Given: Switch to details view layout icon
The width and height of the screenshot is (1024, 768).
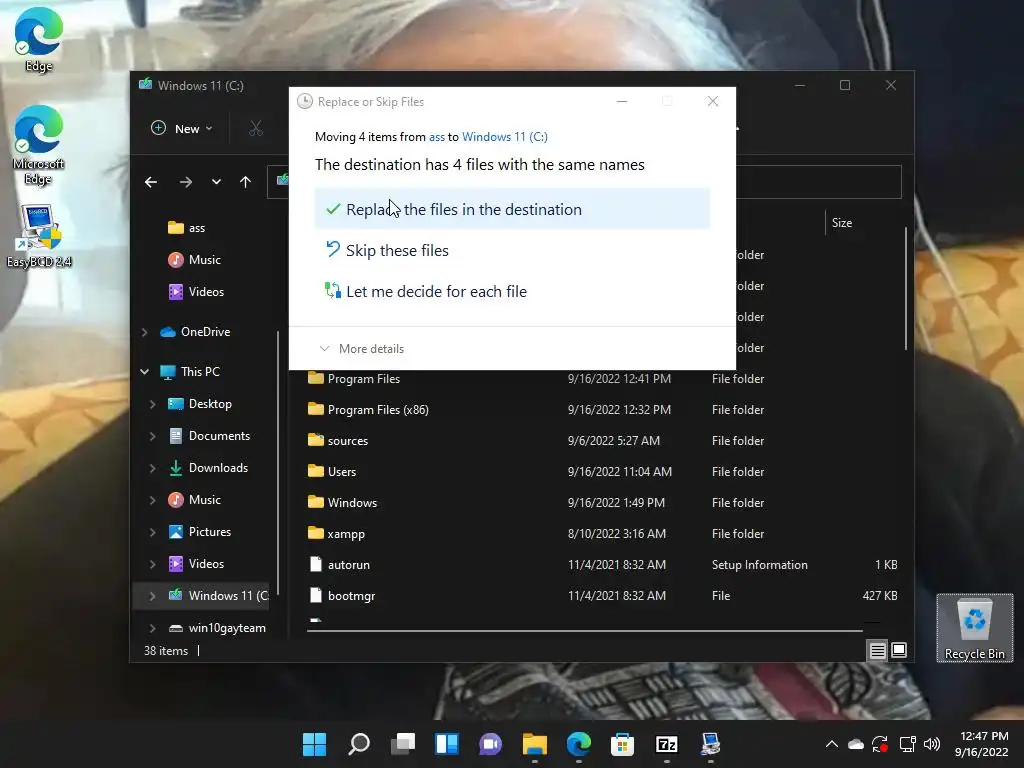Looking at the screenshot, I should (877, 650).
